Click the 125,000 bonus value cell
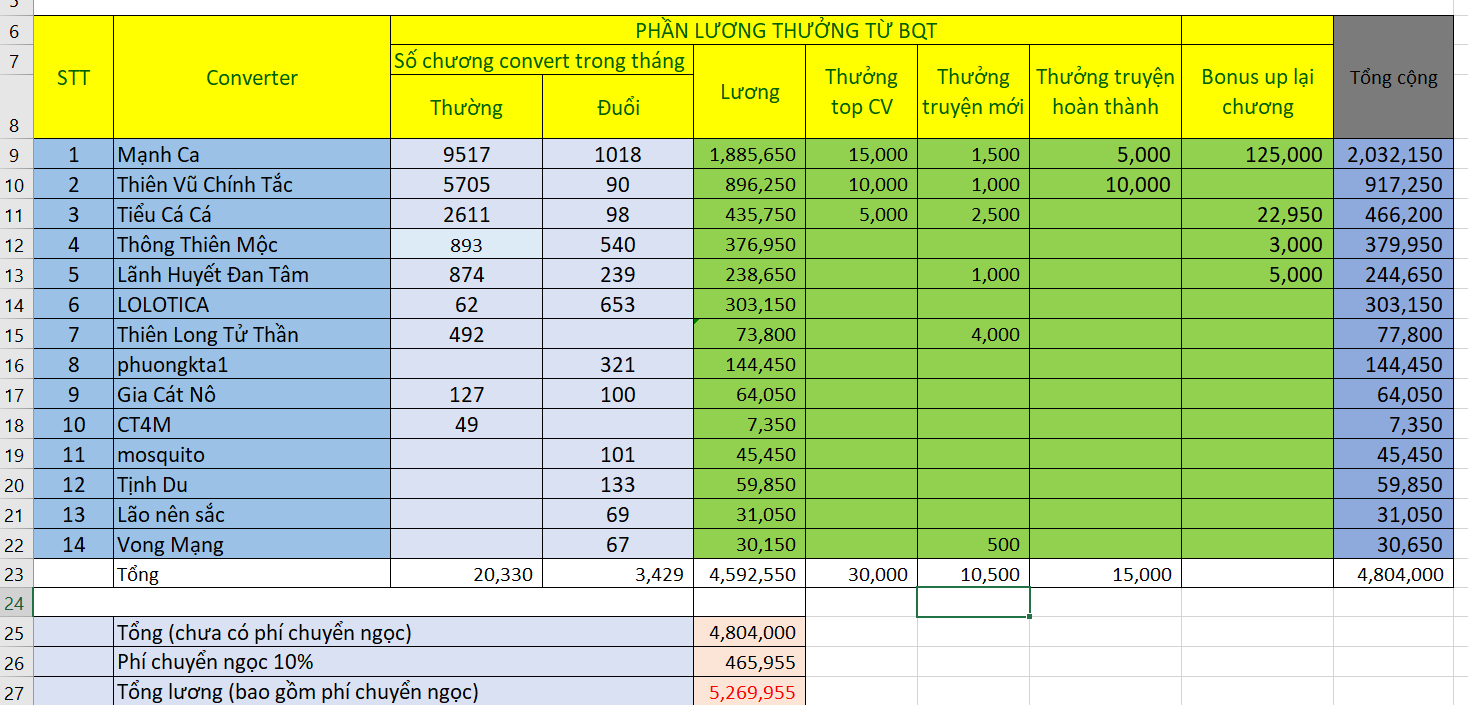Image resolution: width=1468 pixels, height=705 pixels. click(1257, 154)
